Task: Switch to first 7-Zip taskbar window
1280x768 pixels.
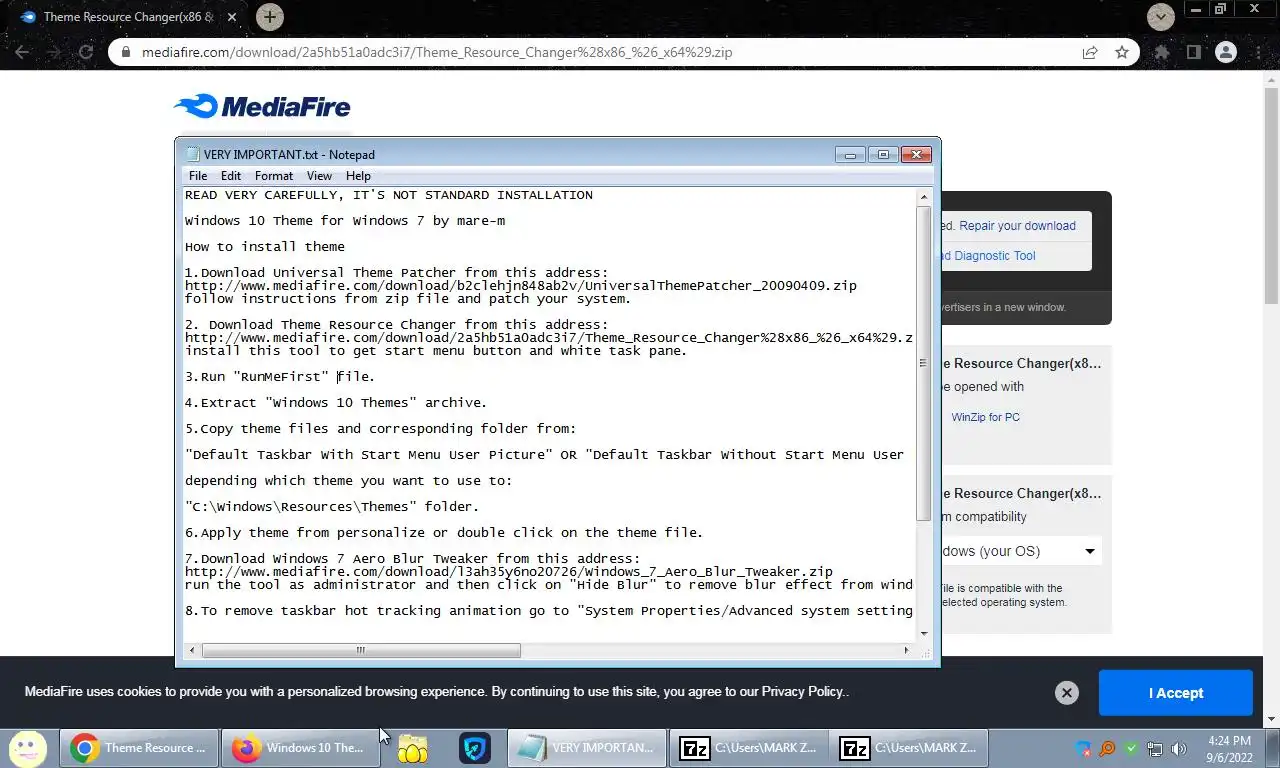Action: [x=748, y=748]
